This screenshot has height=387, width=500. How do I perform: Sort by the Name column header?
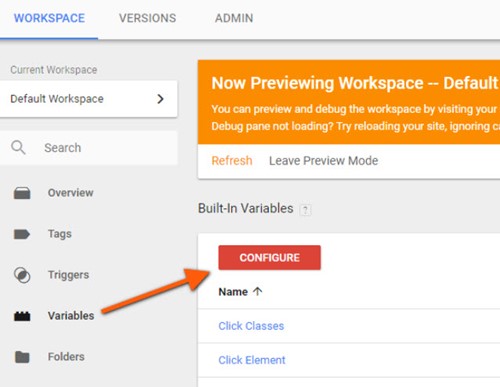point(233,292)
